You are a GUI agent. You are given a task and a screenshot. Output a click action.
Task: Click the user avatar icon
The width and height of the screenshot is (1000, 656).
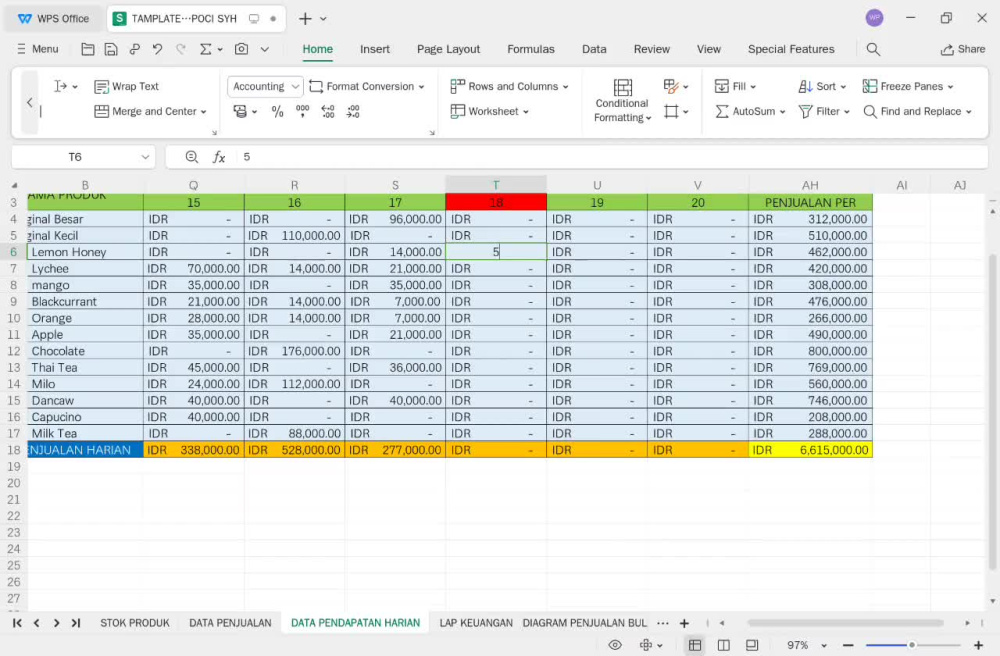(x=874, y=18)
